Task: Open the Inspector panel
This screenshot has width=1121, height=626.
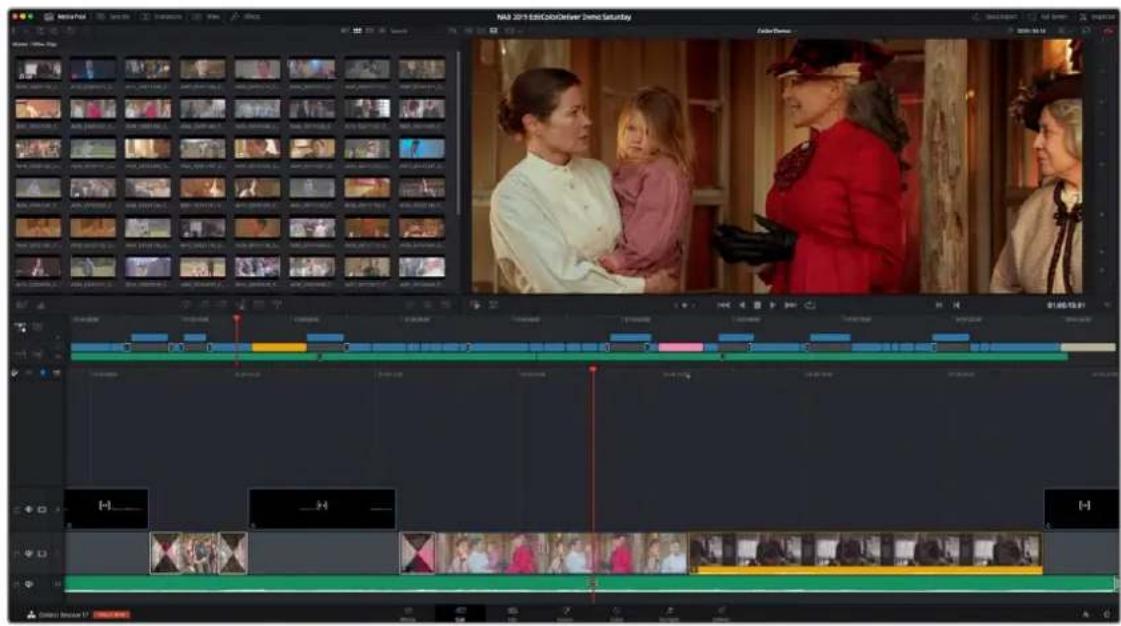Action: (1097, 16)
